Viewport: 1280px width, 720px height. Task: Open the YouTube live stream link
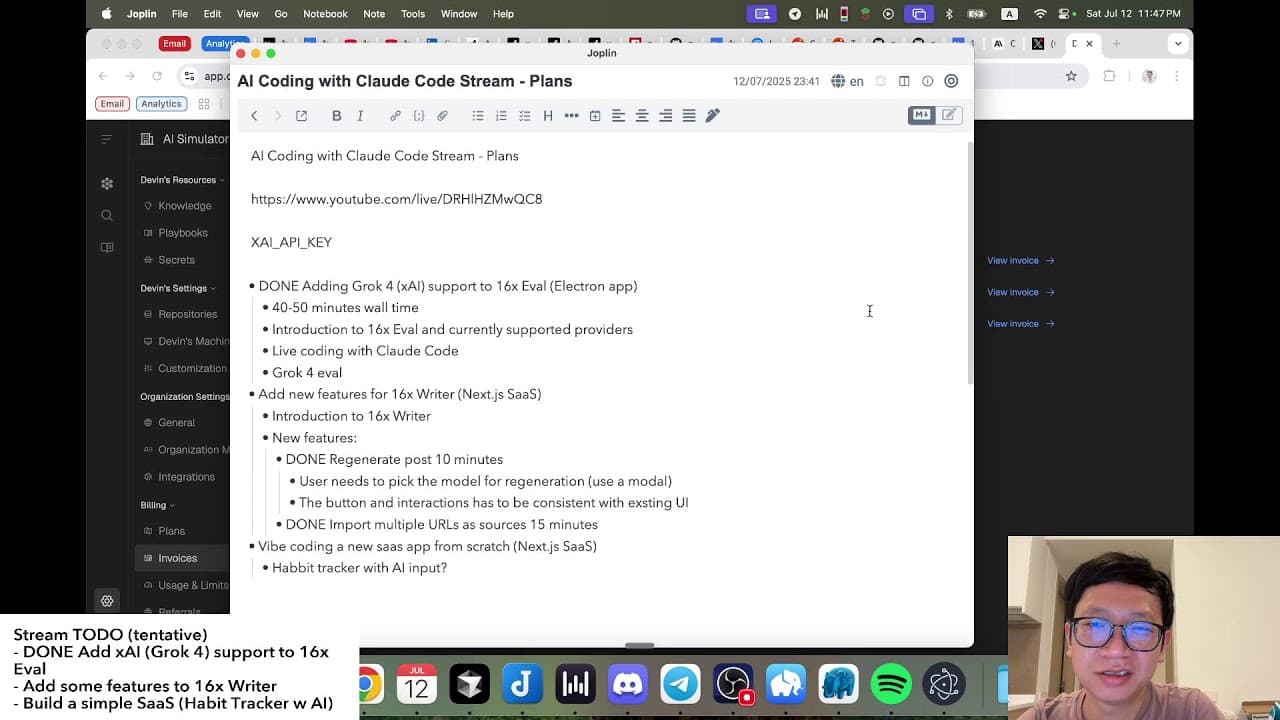(396, 199)
